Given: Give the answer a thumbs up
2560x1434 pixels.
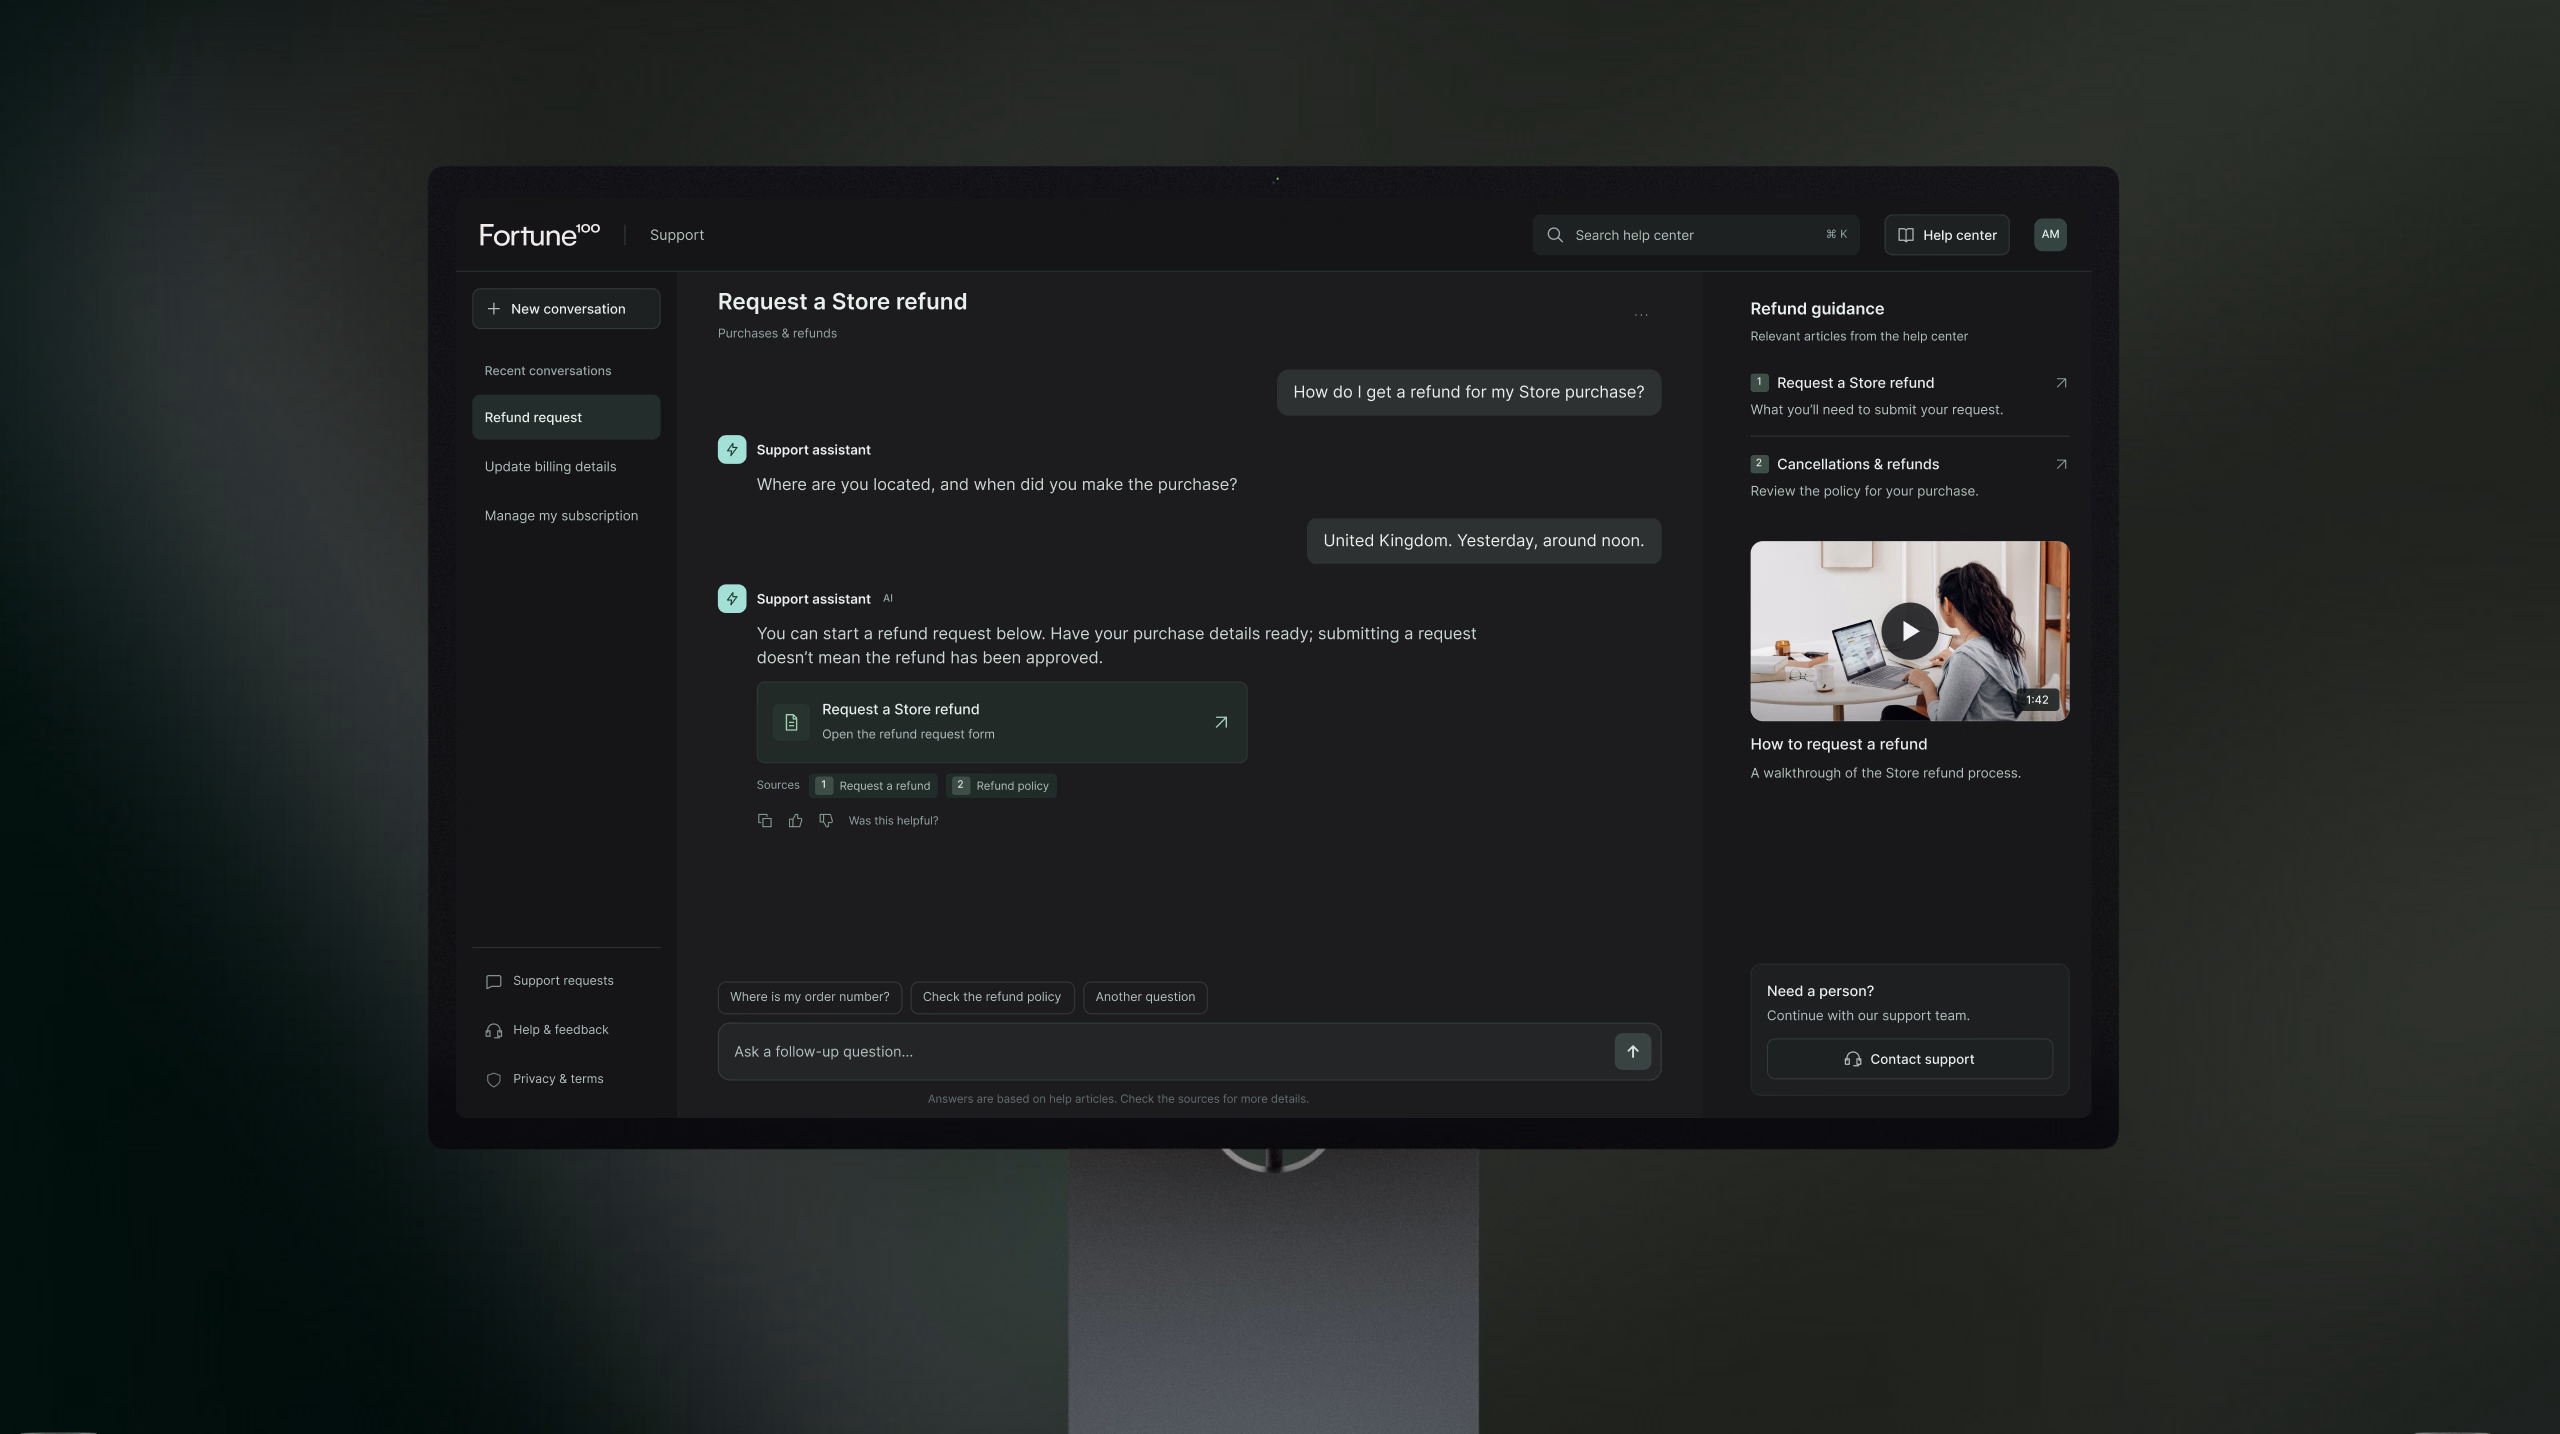Looking at the screenshot, I should (795, 820).
